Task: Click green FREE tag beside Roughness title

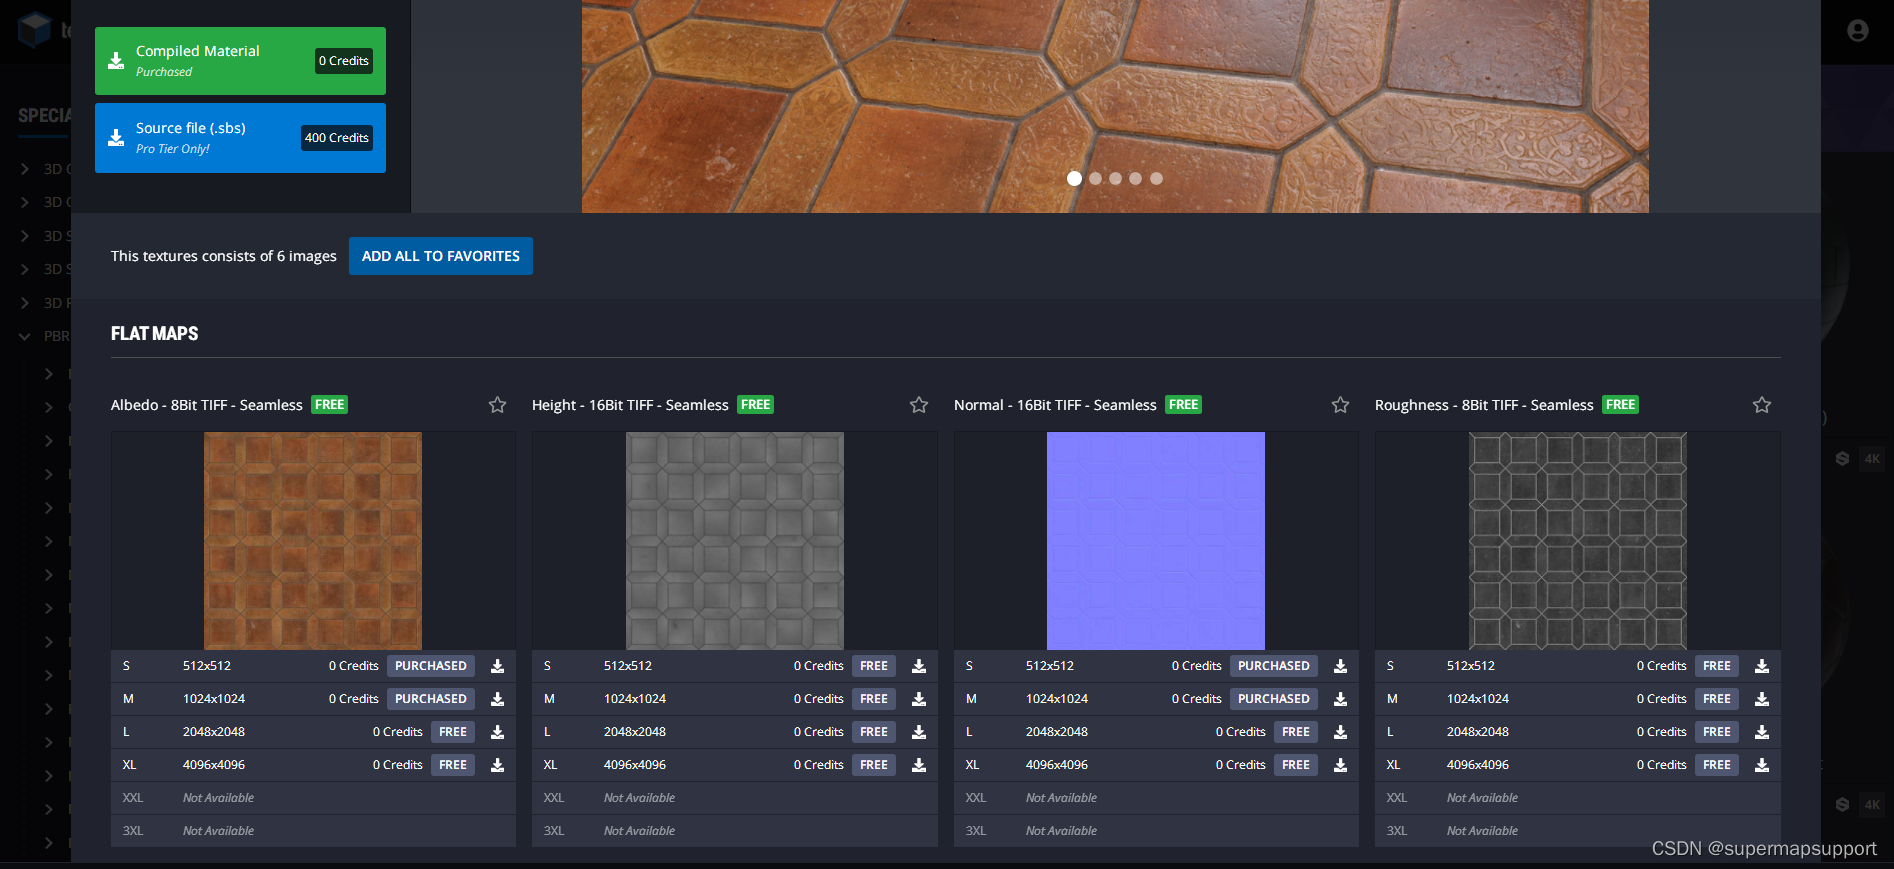Action: click(1620, 405)
